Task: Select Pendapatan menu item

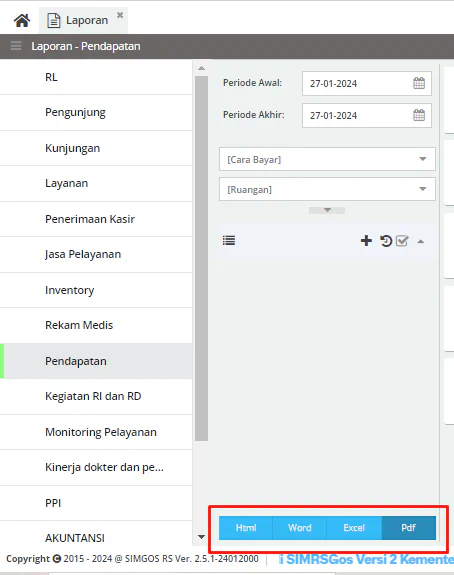Action: coord(96,361)
